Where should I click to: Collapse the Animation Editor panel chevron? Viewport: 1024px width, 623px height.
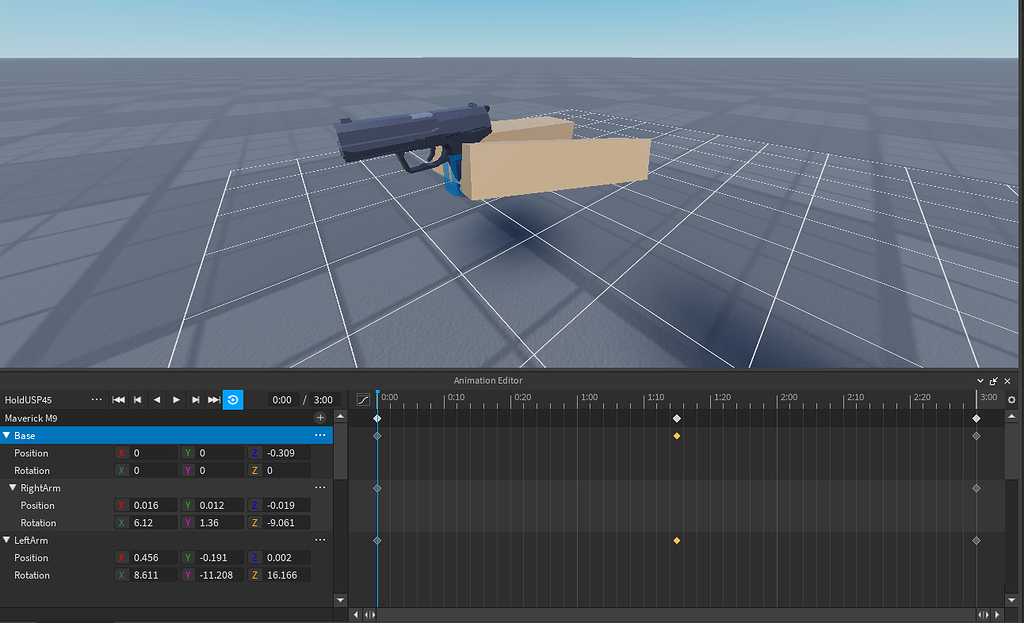[980, 381]
